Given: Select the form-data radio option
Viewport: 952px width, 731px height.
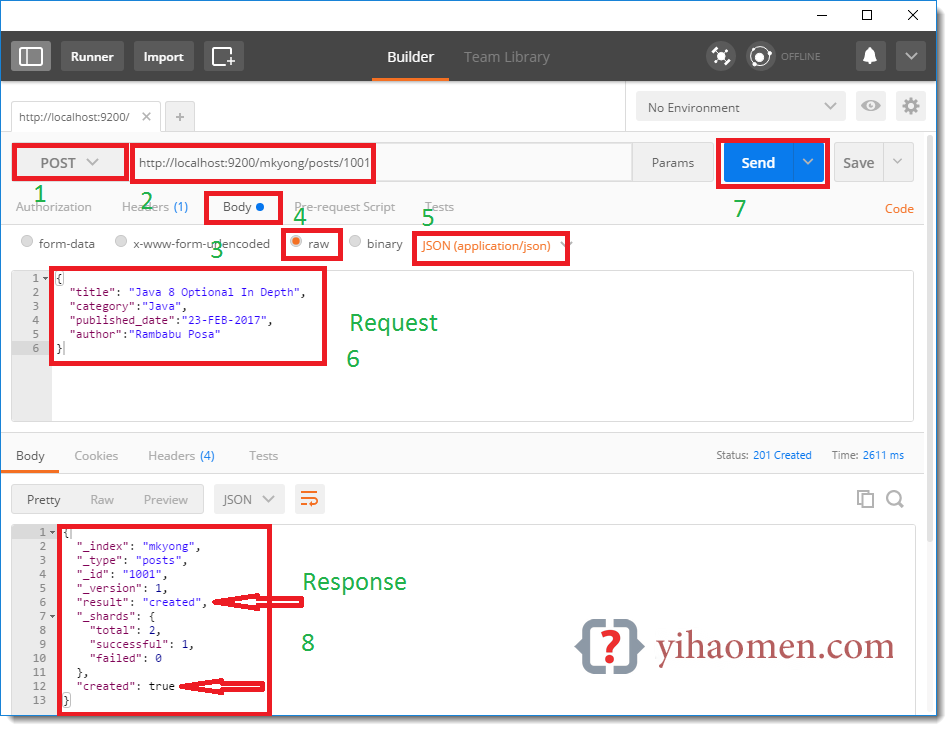Looking at the screenshot, I should pyautogui.click(x=27, y=242).
